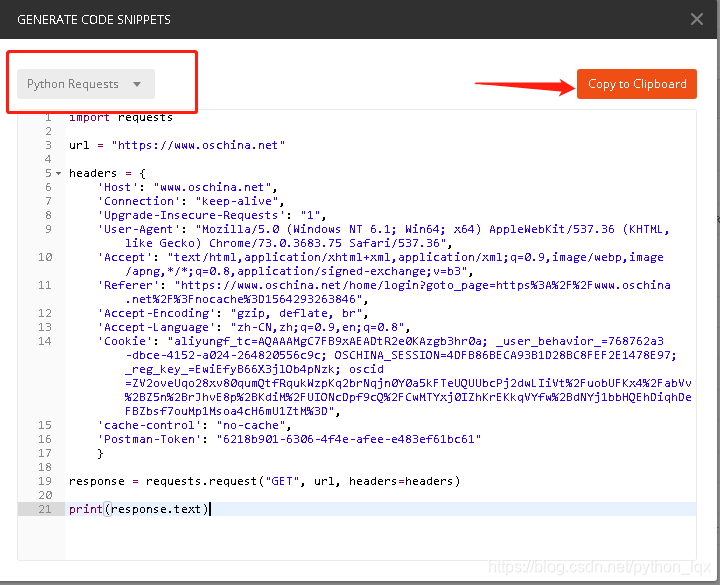Open the Python Requests language dropdown
This screenshot has width=720, height=585.
click(86, 84)
